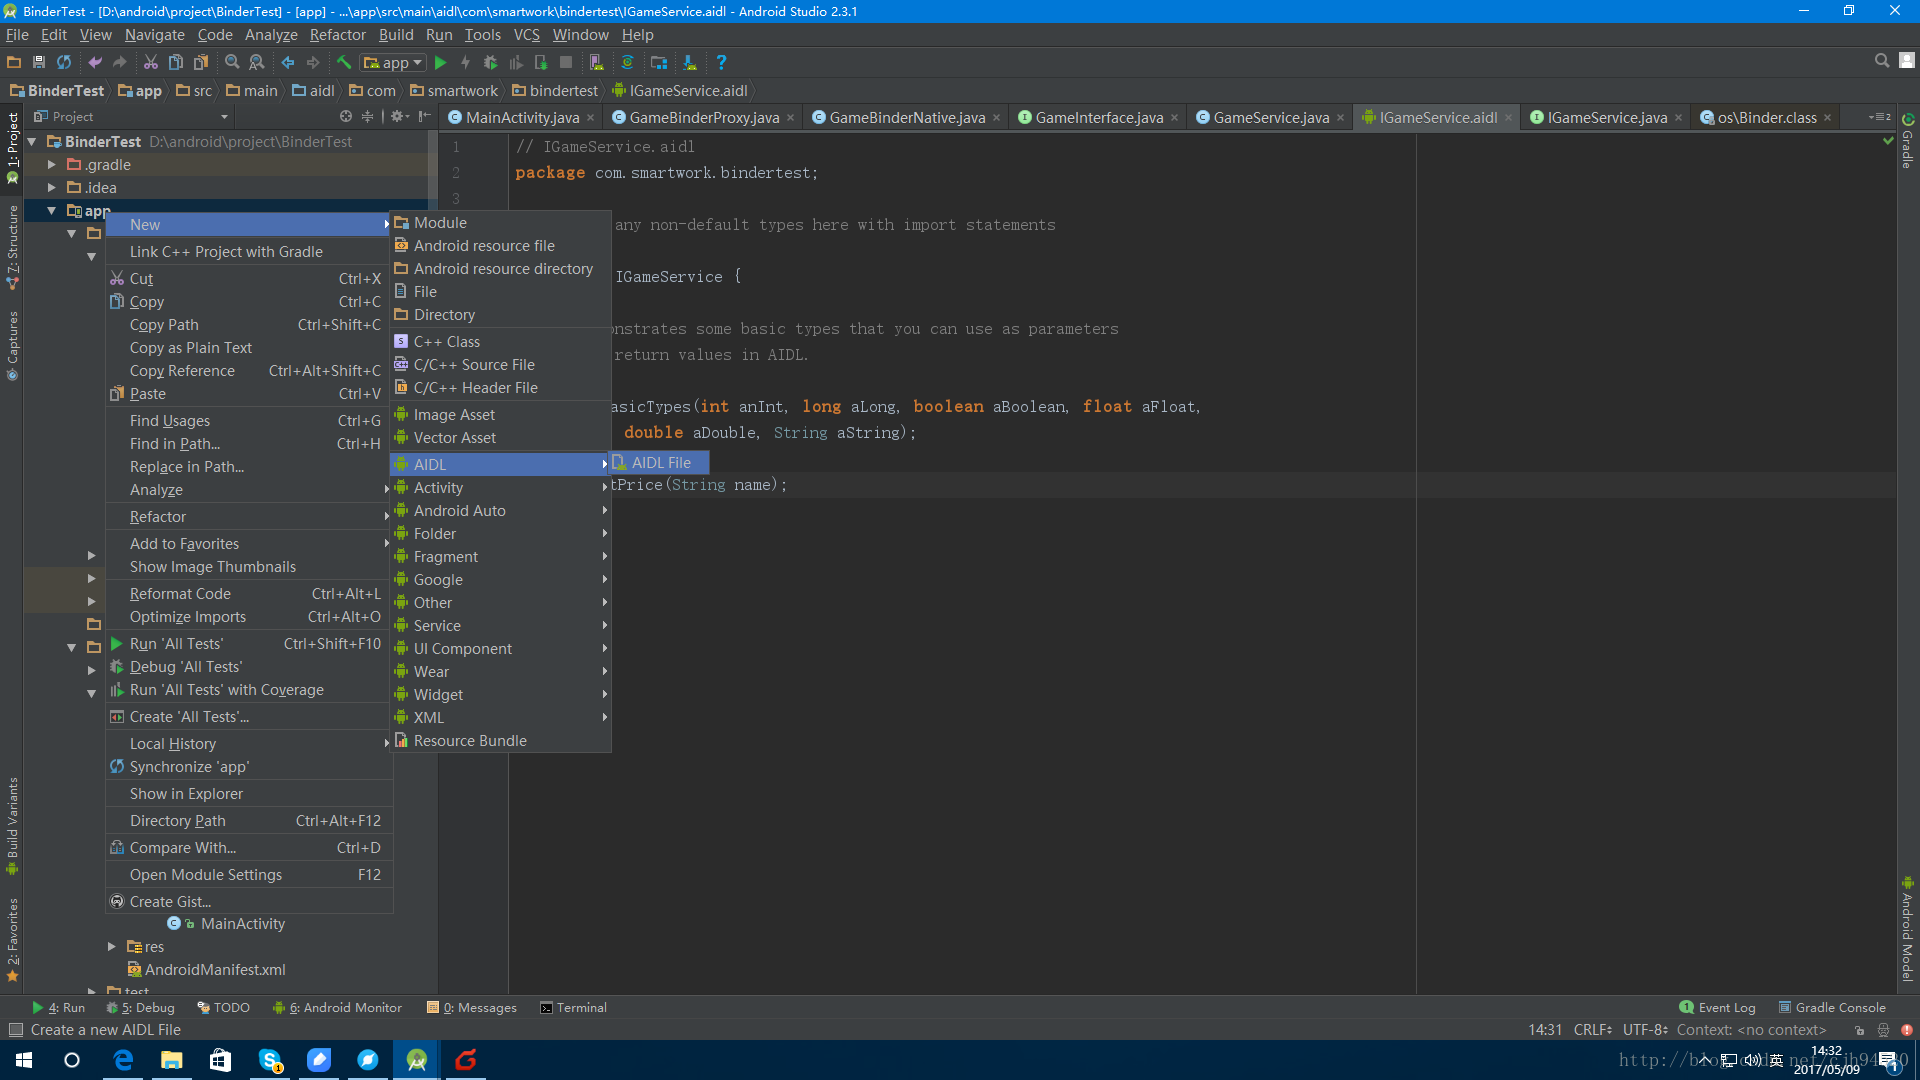This screenshot has width=1920, height=1080.
Task: Open the Gradle Console panel
Action: click(1832, 1007)
